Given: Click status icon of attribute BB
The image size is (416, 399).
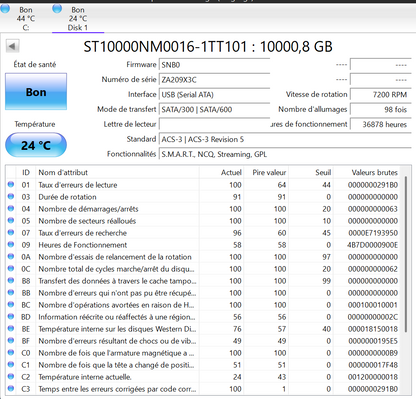Looking at the screenshot, I should (x=11, y=292).
